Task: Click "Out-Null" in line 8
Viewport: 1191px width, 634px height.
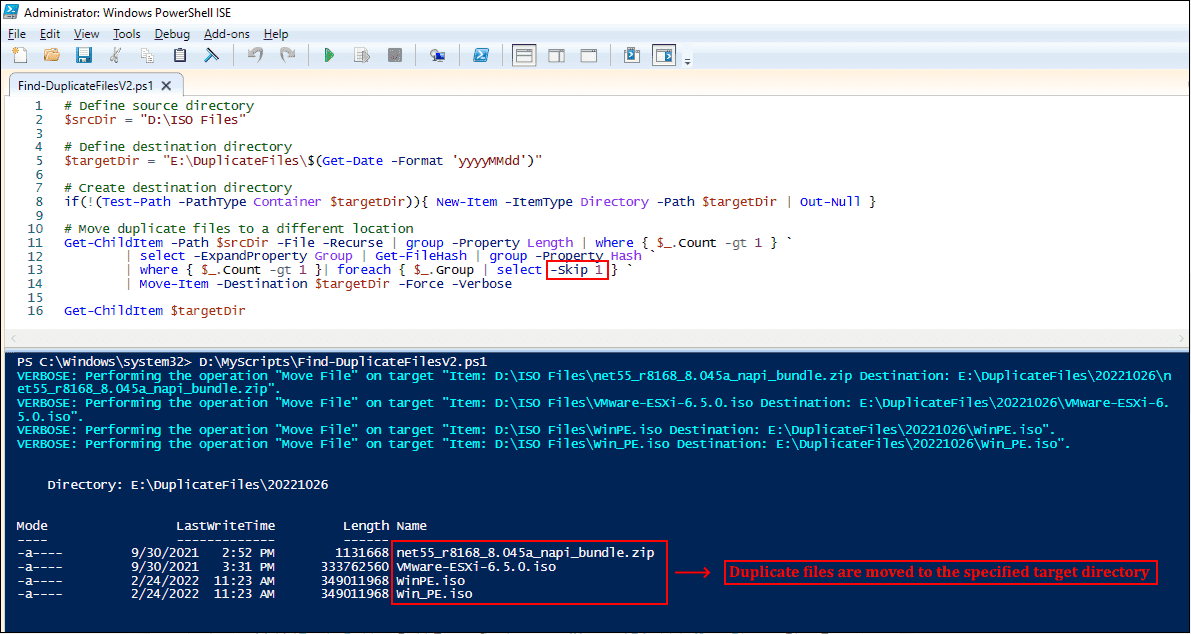Action: point(830,202)
